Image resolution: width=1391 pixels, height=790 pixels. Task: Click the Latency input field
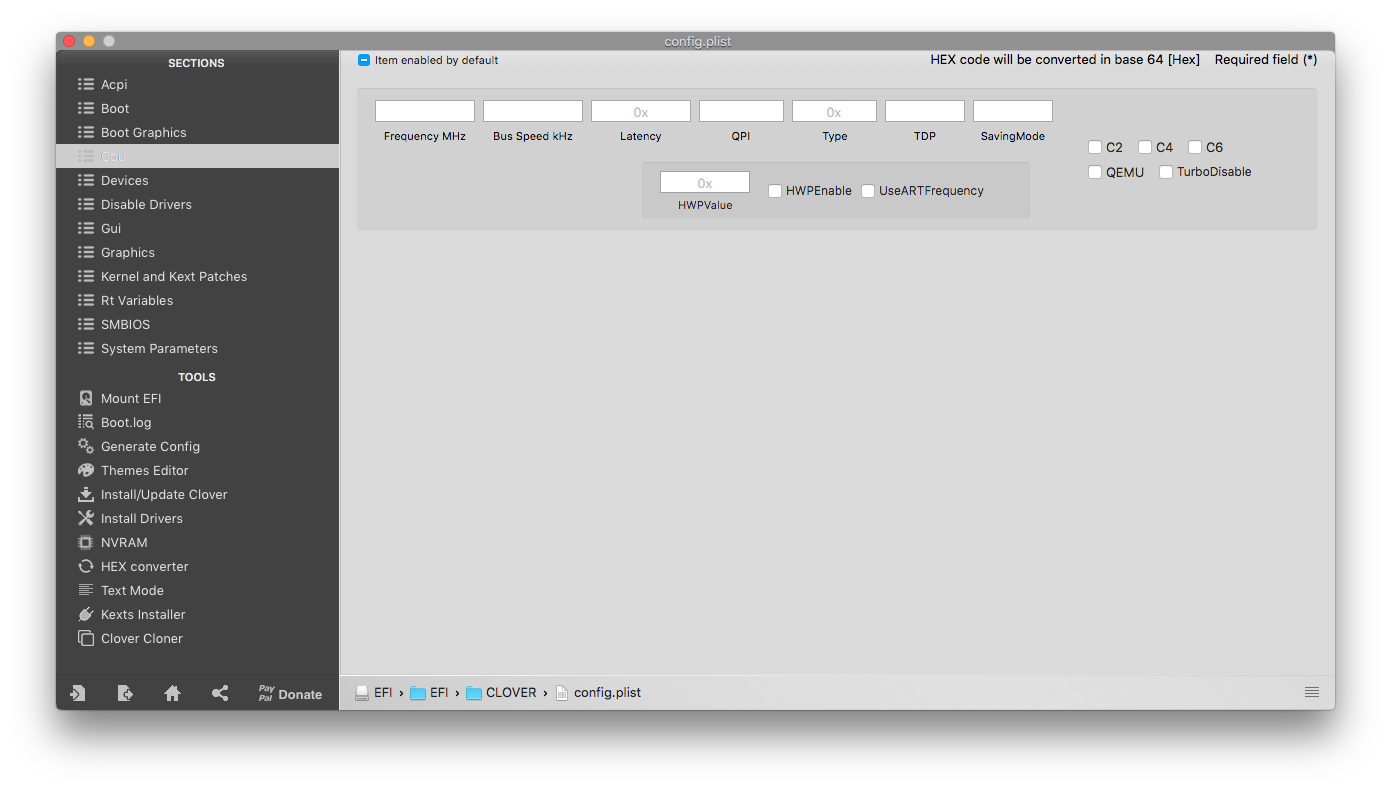tap(641, 111)
